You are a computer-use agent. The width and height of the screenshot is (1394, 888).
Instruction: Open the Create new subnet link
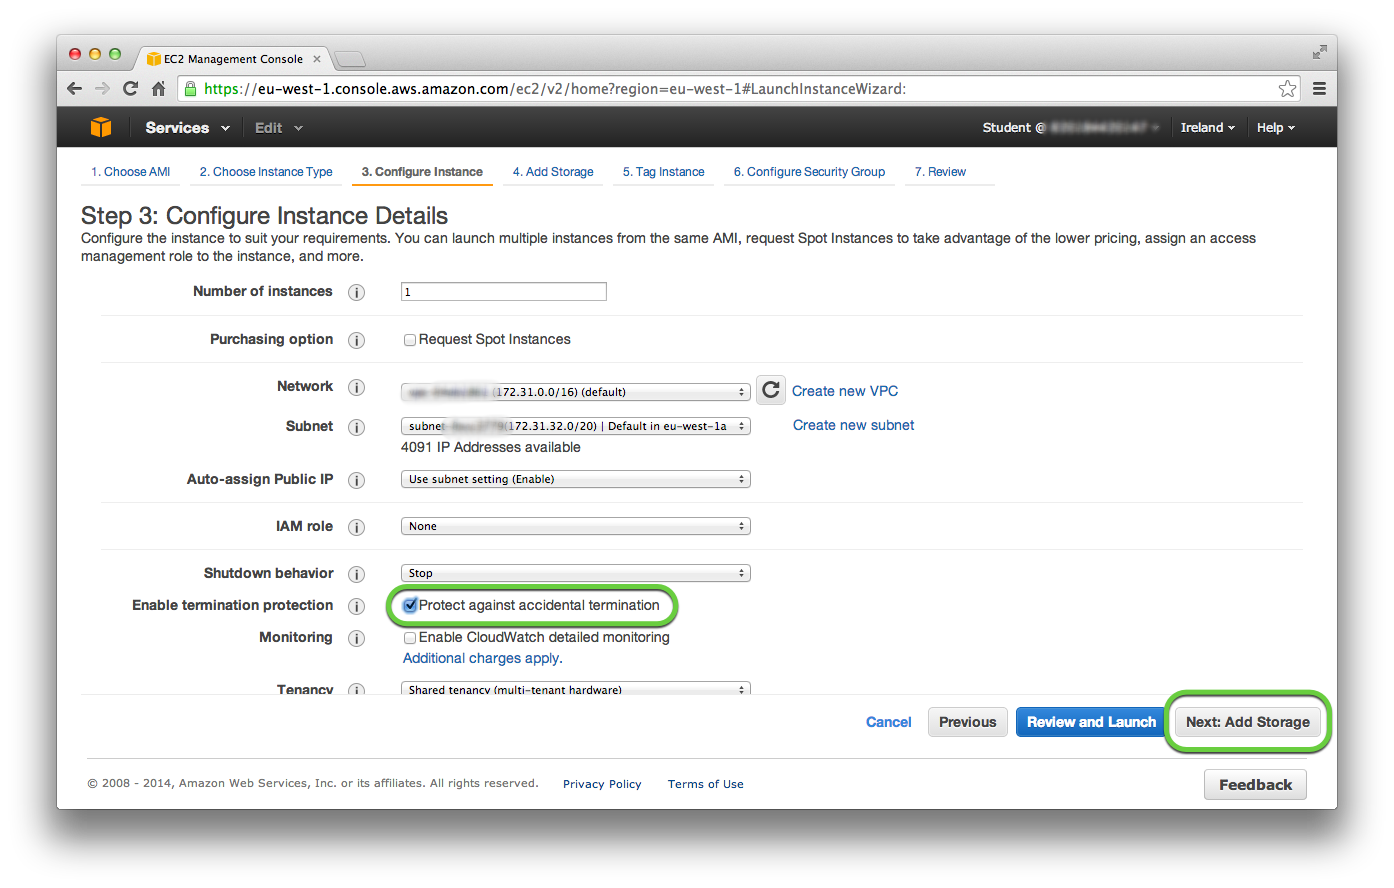[x=853, y=425]
